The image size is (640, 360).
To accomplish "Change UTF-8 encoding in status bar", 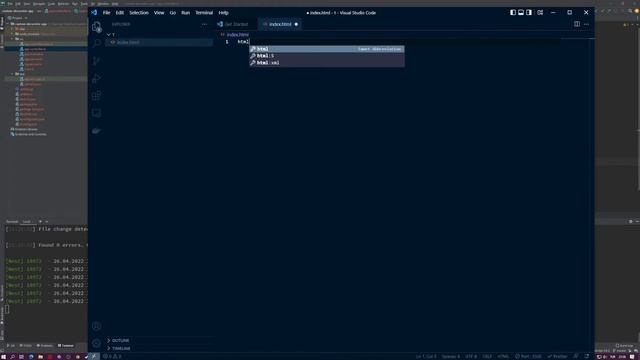I will [471, 356].
